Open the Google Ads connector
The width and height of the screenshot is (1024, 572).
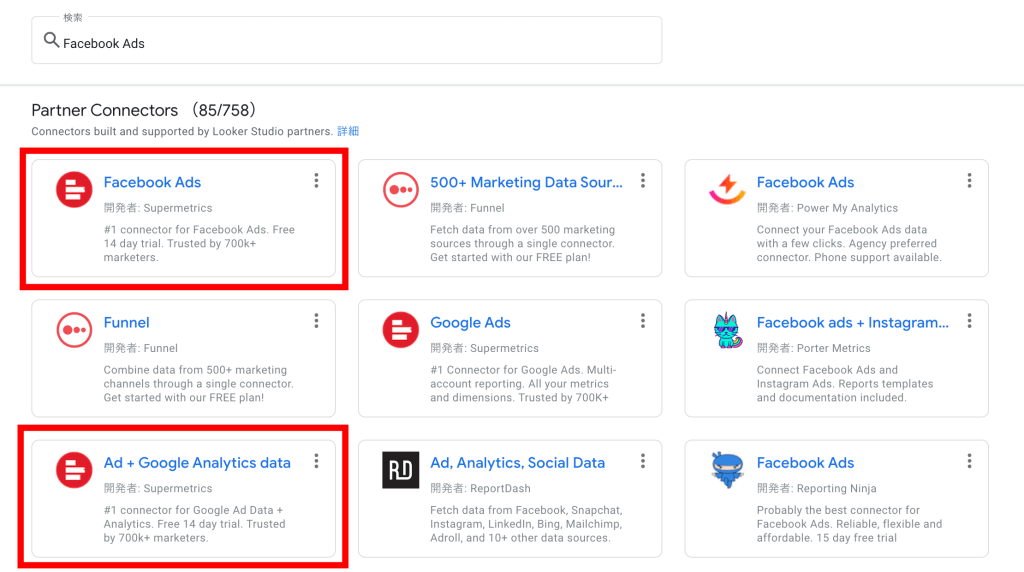(470, 323)
